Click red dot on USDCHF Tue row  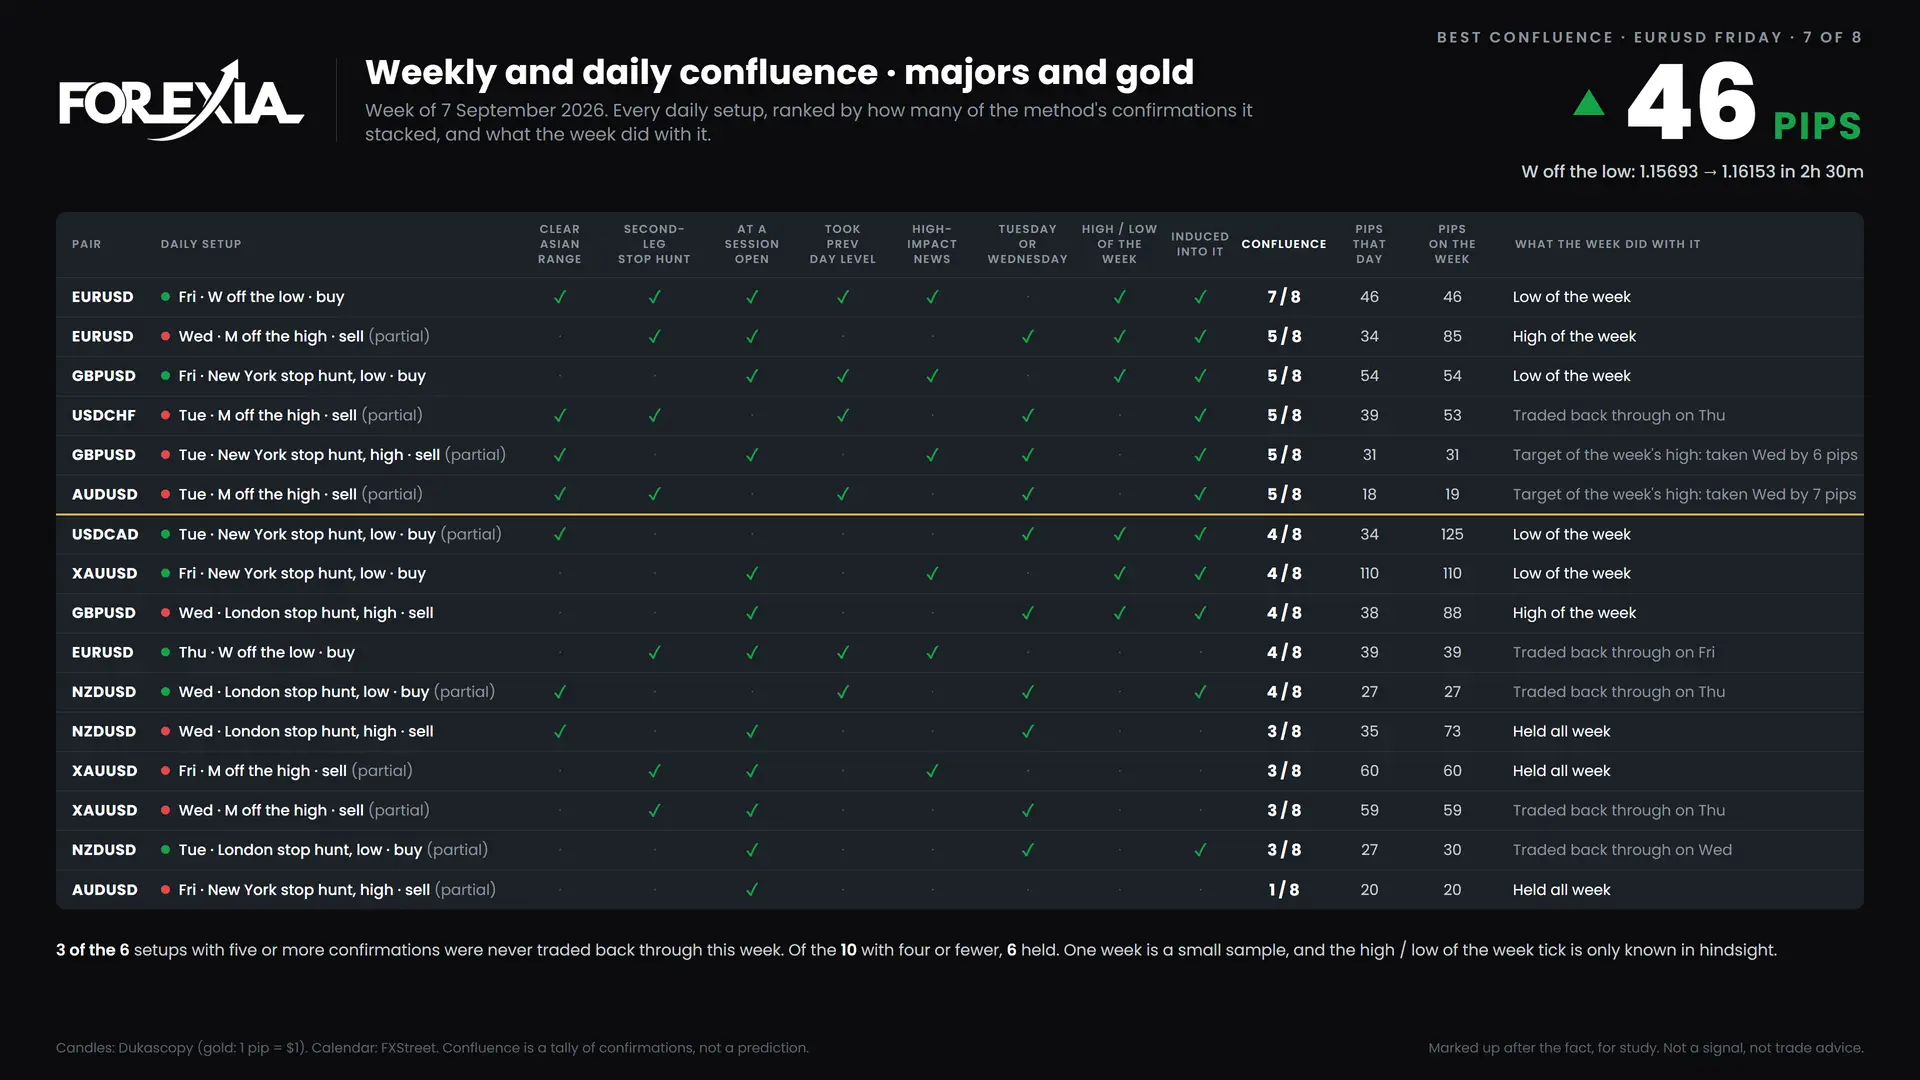coord(165,415)
